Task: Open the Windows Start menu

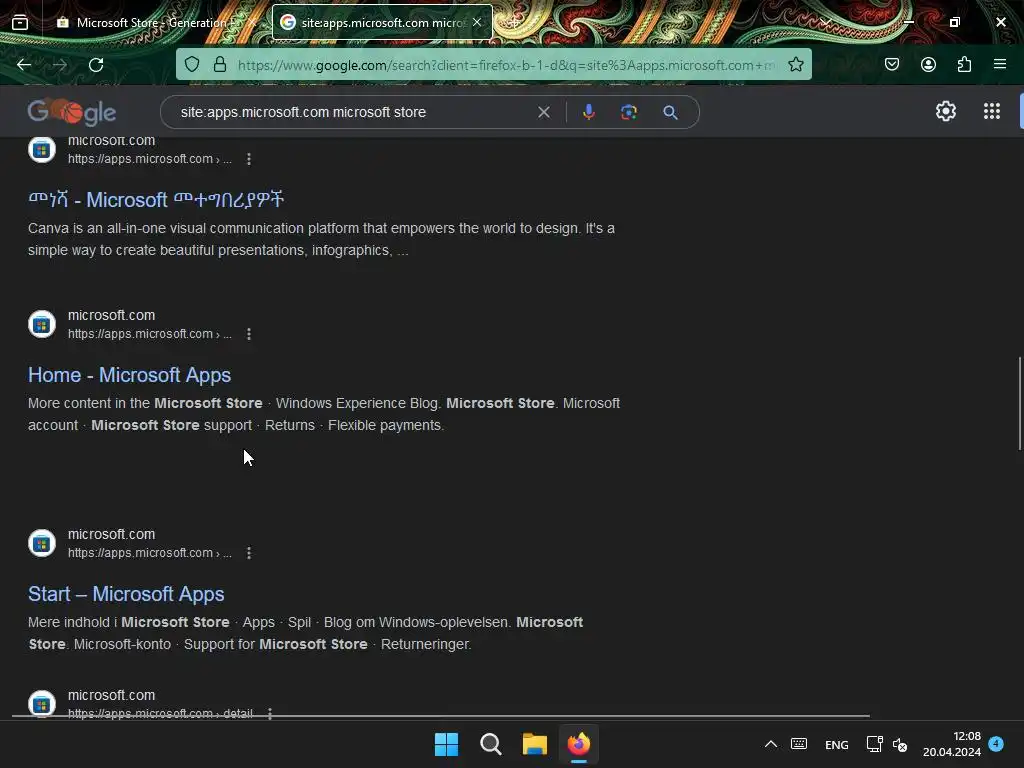Action: click(447, 744)
